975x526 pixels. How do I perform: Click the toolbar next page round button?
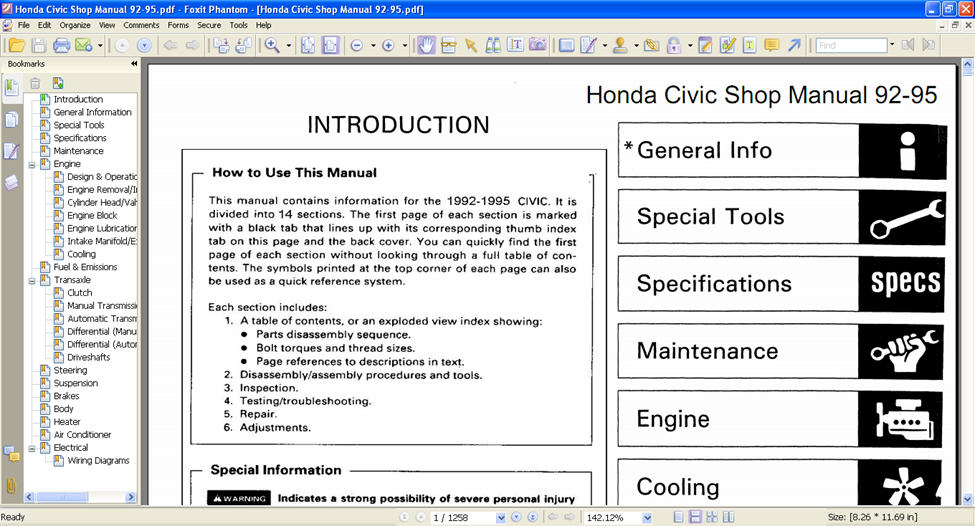(144, 45)
